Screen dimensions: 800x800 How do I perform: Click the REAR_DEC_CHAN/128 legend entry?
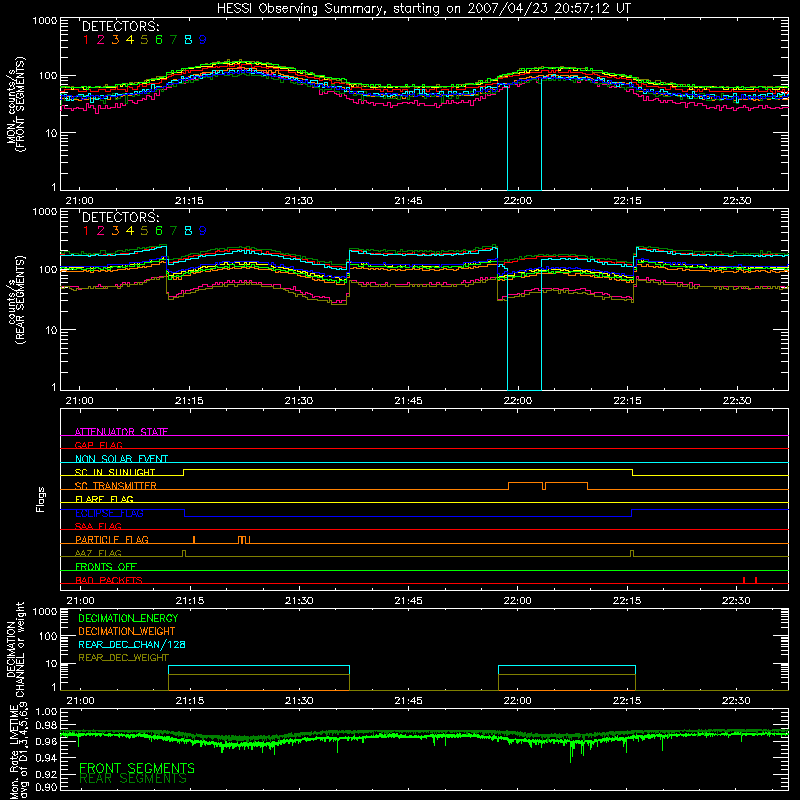coord(132,644)
